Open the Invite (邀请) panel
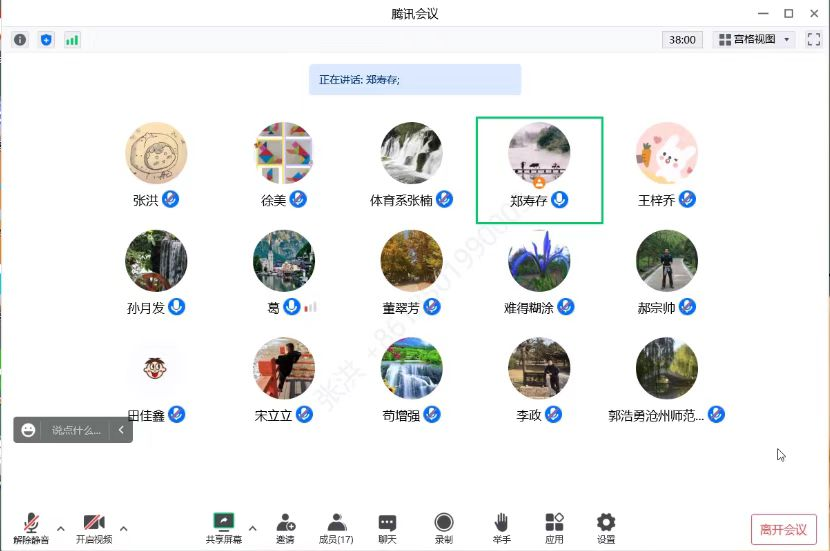The height and width of the screenshot is (551, 830). pyautogui.click(x=285, y=528)
